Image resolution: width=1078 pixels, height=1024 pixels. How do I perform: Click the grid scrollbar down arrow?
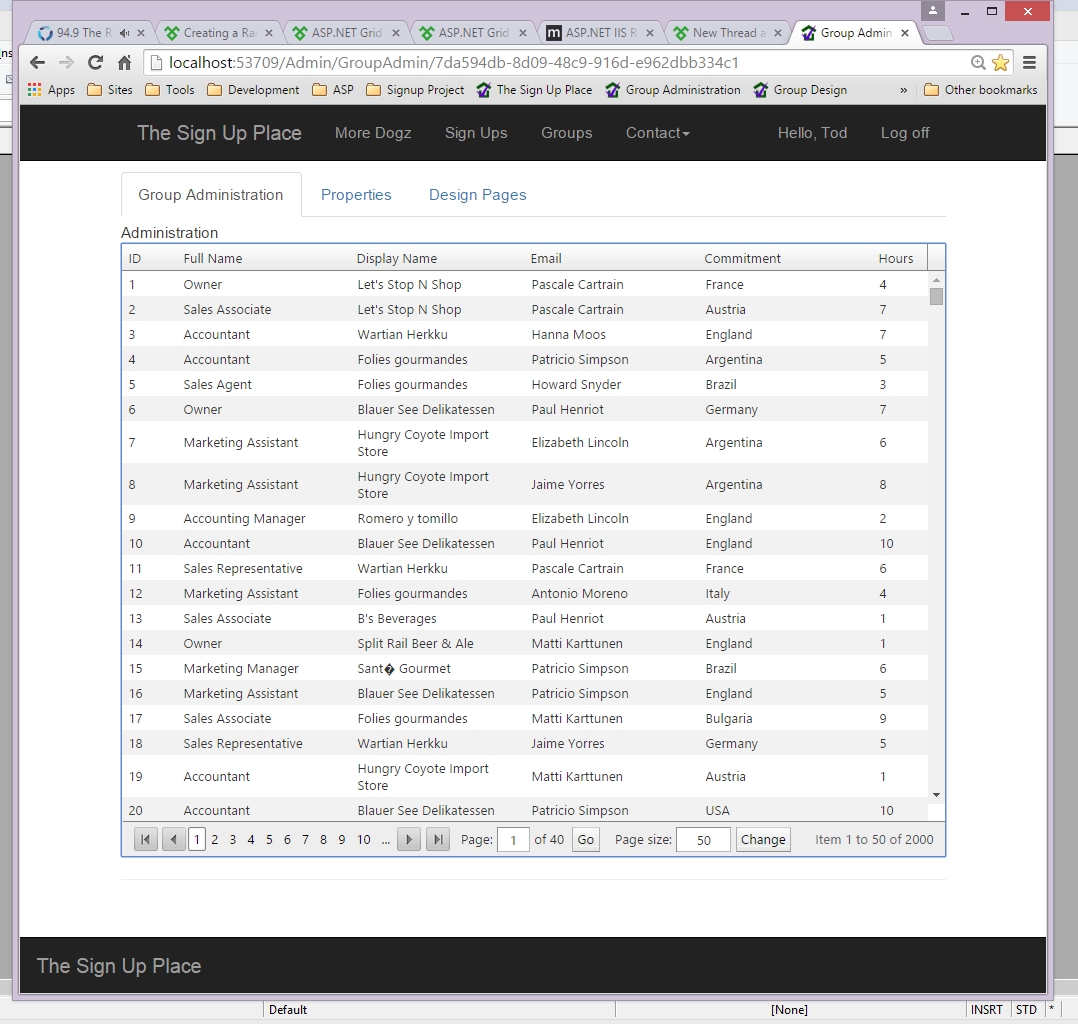point(936,795)
